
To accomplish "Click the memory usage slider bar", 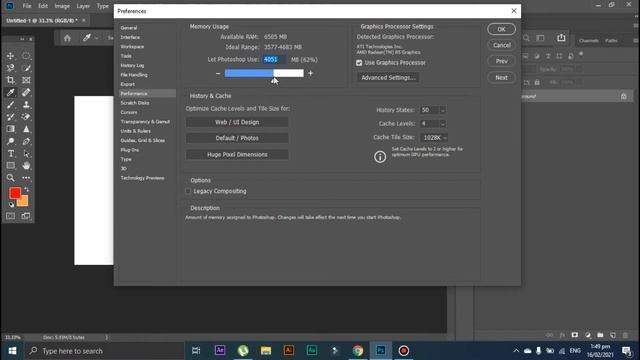I will tap(264, 73).
